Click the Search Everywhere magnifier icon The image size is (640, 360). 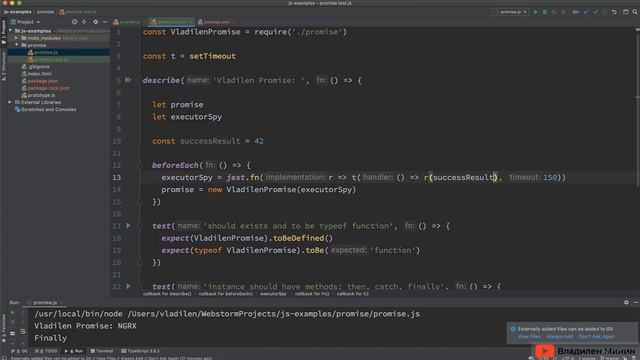[x=635, y=12]
